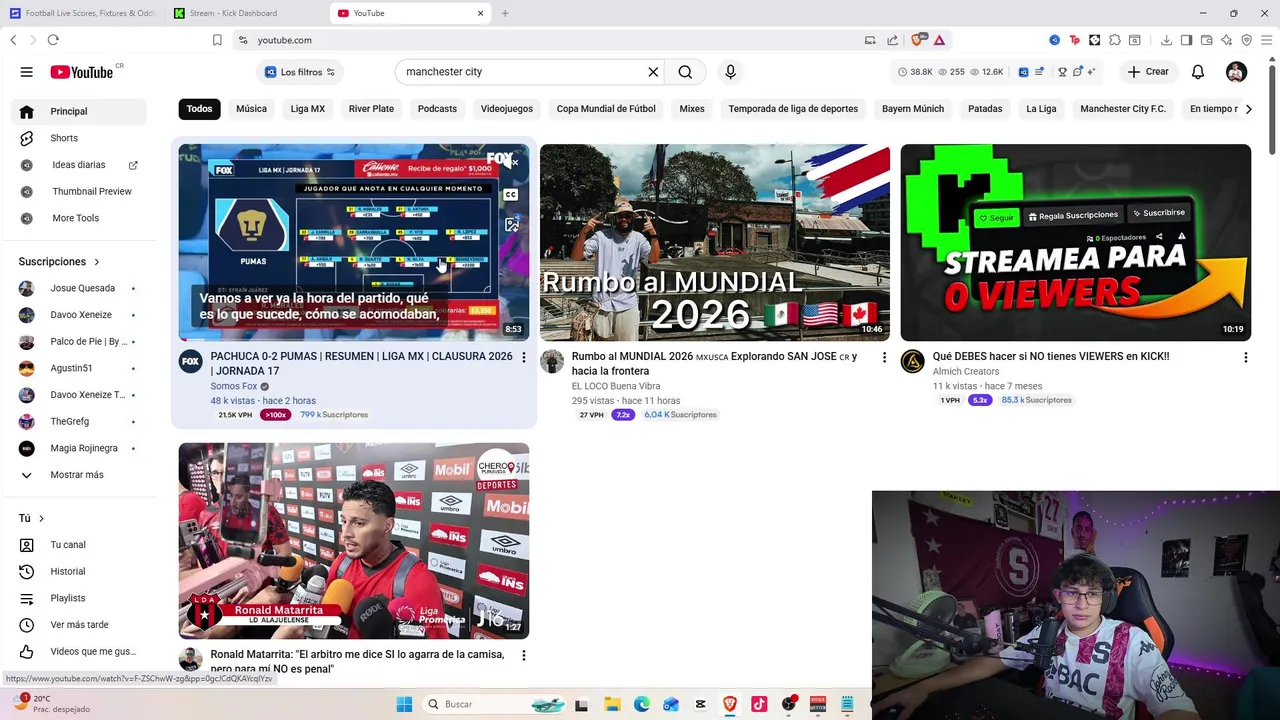Open 'Playlists' in the sidebar

80,598
